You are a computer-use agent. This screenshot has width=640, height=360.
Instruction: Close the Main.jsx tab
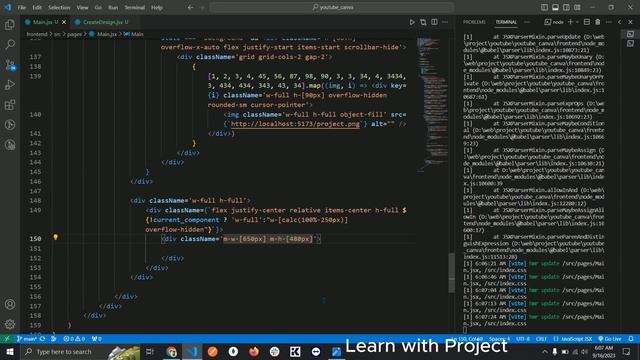pos(64,22)
